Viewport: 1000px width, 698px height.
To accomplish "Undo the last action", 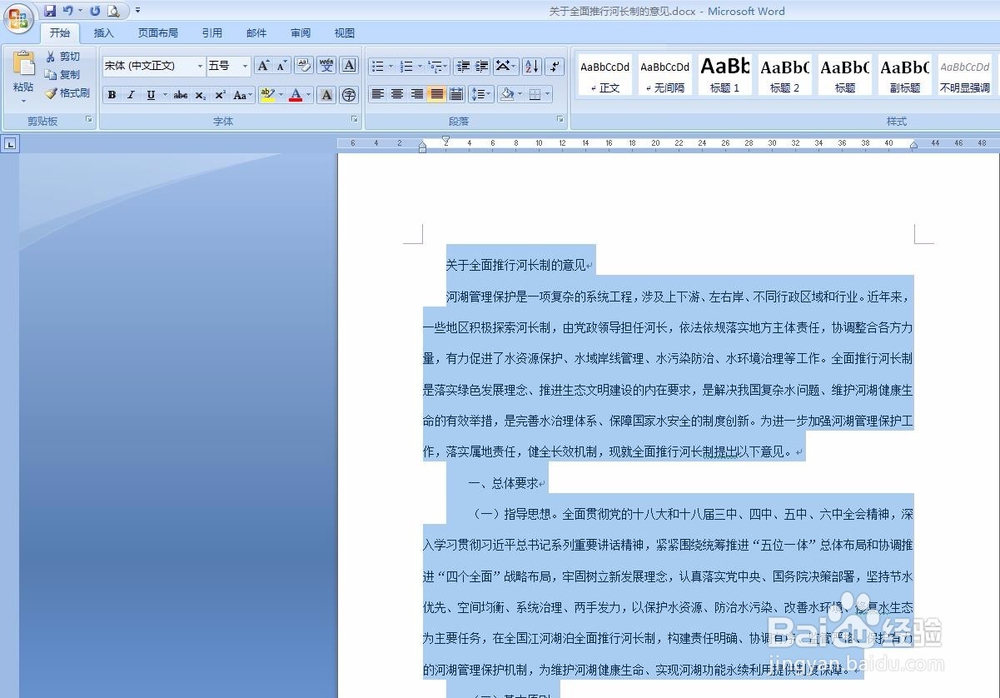I will click(68, 11).
